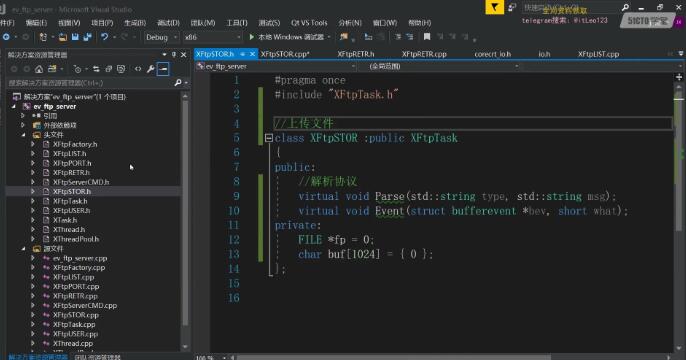Screen dimensions: 686x360
Task: Close the Solution Explorer panel
Action: (x=184, y=55)
